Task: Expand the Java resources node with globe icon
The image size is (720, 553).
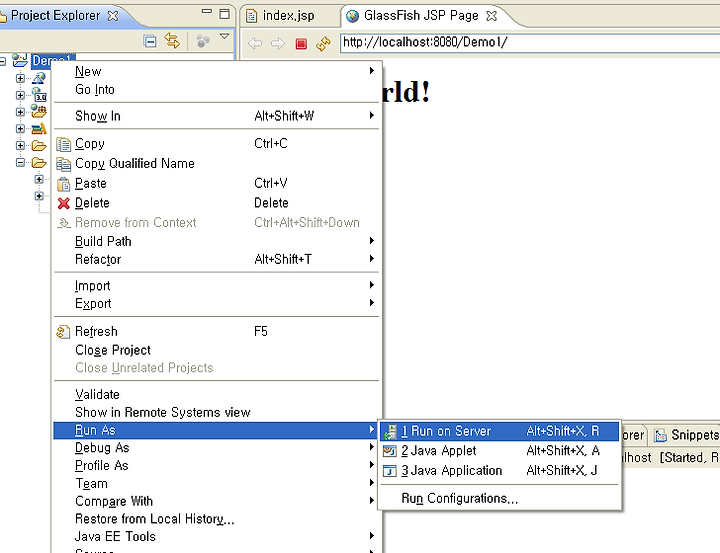Action: point(20,112)
